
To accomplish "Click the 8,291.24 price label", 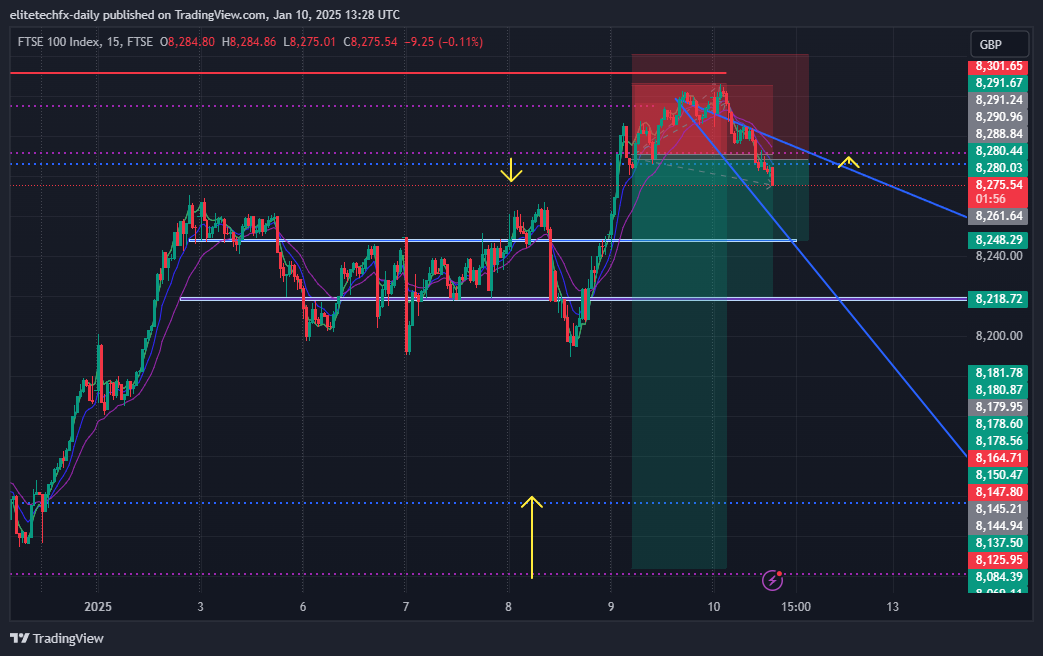I will coord(998,100).
